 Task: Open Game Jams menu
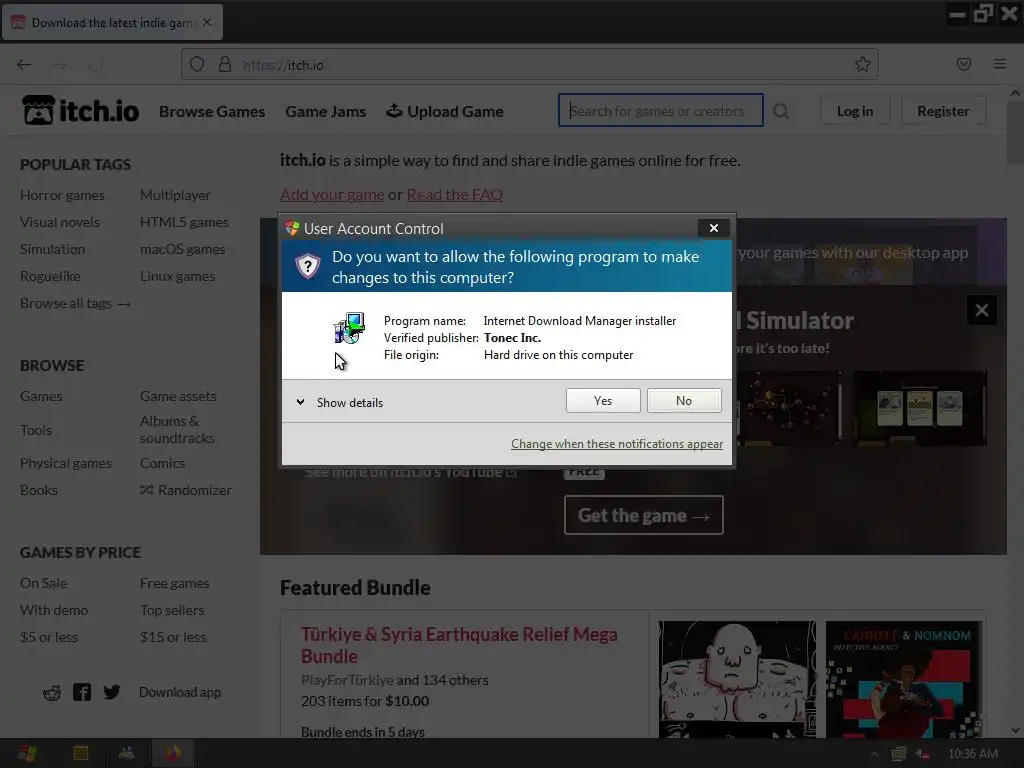coord(326,112)
